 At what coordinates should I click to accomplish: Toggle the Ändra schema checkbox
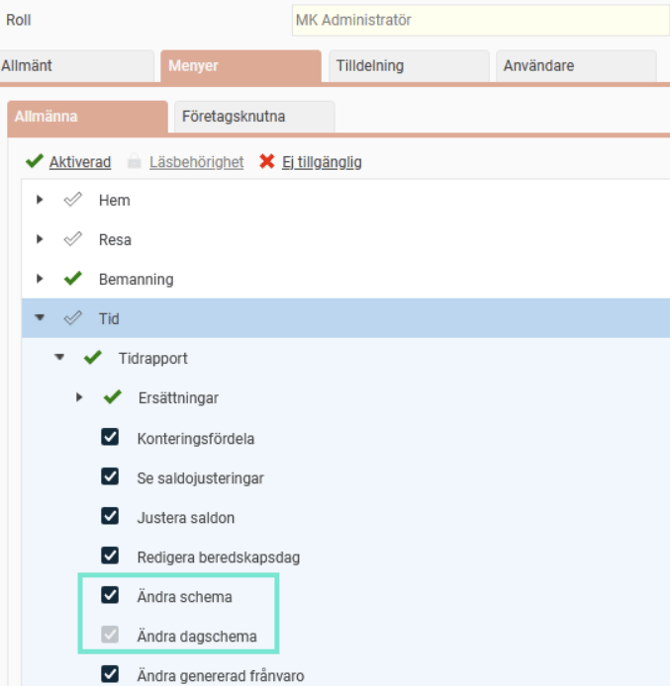click(111, 596)
